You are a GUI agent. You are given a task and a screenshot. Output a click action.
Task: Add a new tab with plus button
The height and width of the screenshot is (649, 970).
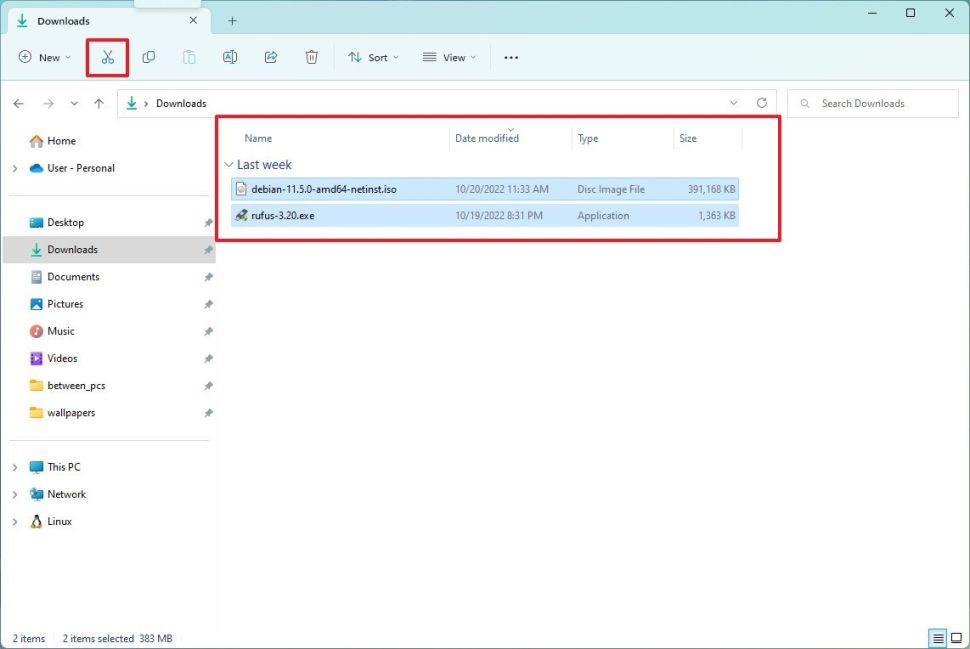click(x=232, y=20)
